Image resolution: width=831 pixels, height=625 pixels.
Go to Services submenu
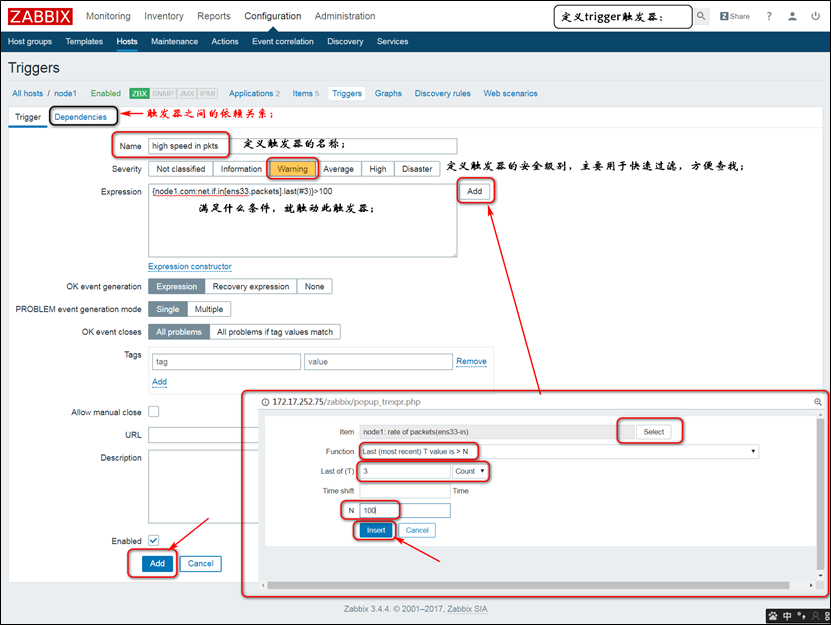(392, 41)
